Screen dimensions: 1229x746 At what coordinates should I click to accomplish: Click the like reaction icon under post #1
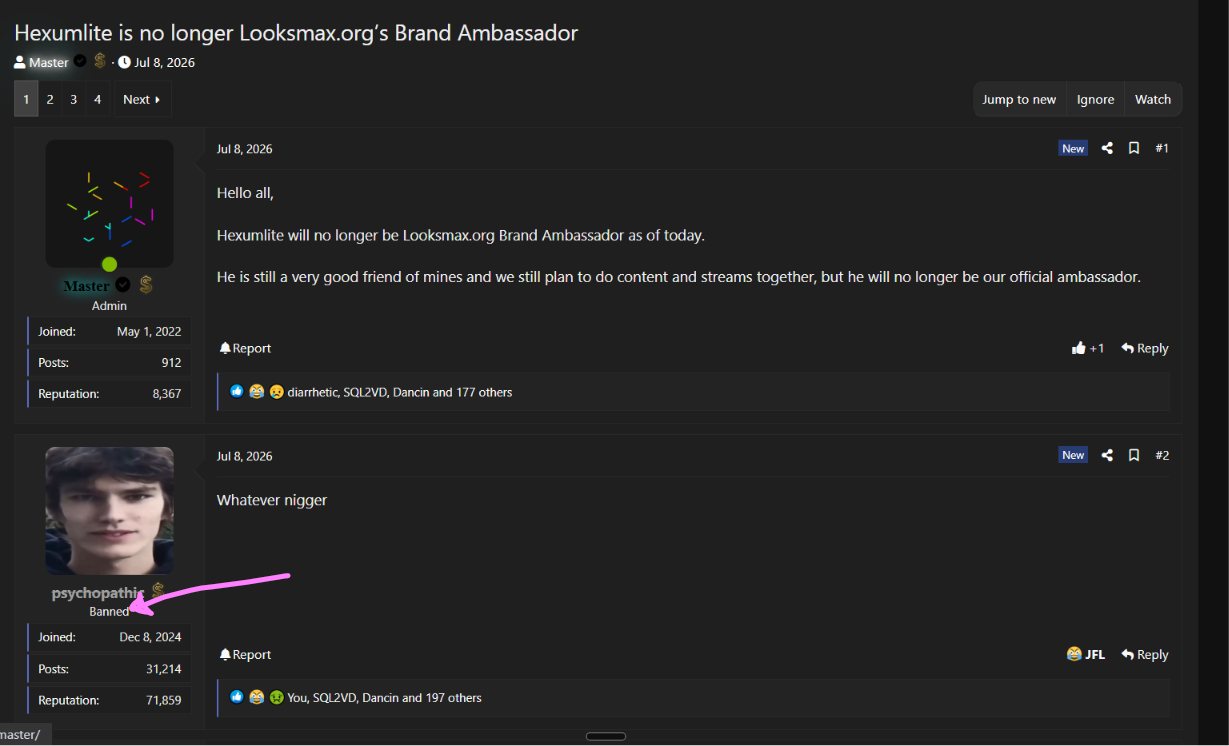point(237,392)
